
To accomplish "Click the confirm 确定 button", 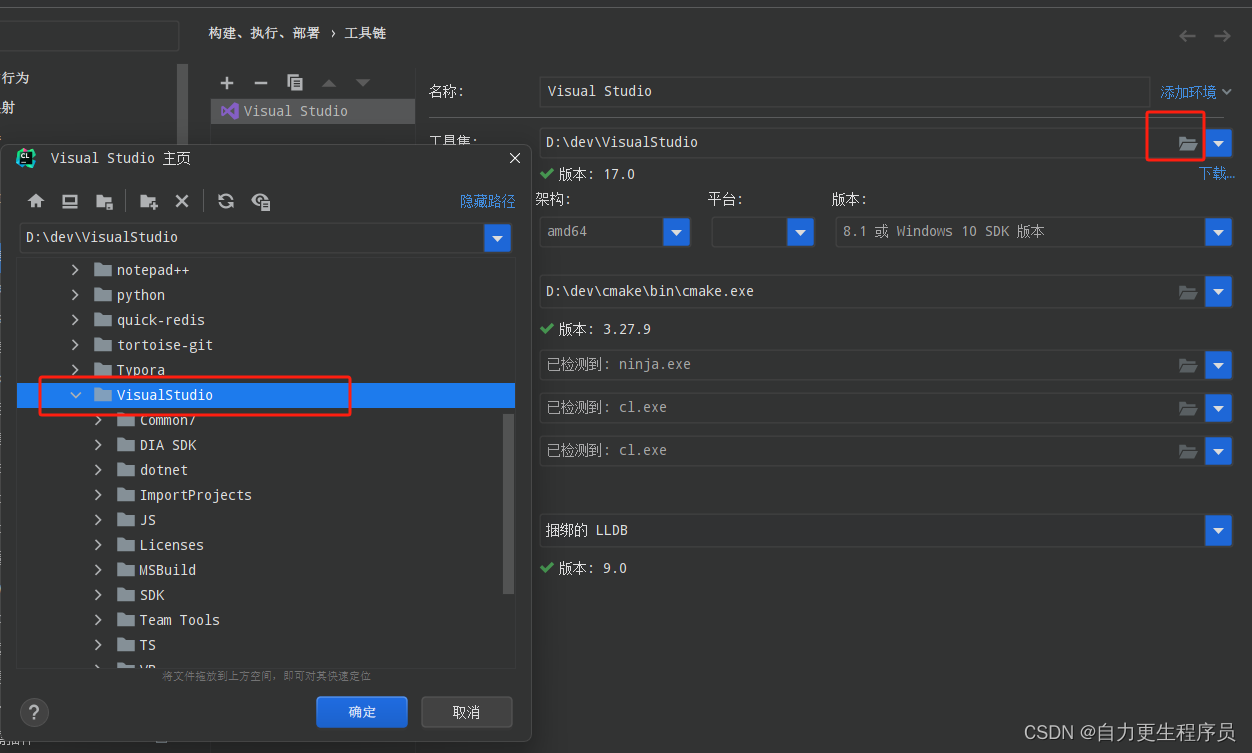I will pos(362,712).
